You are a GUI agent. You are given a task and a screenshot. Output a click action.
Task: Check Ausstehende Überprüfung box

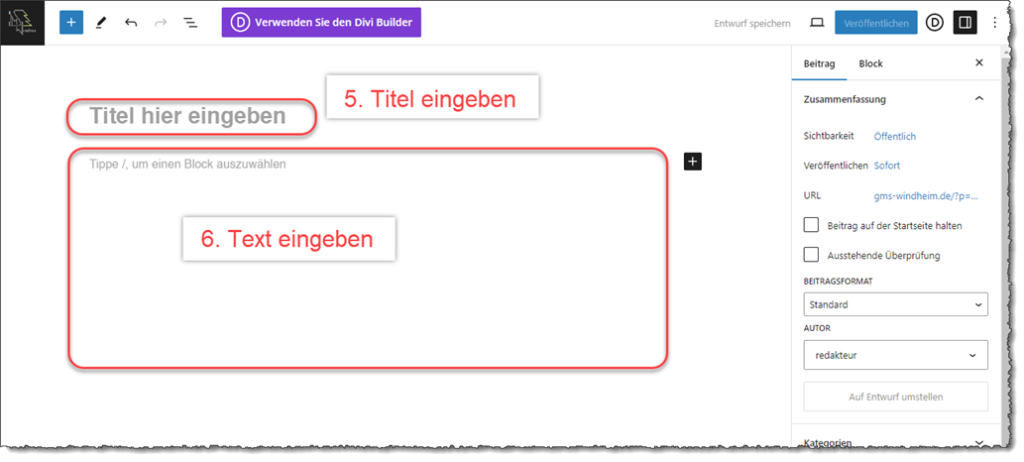click(x=811, y=255)
